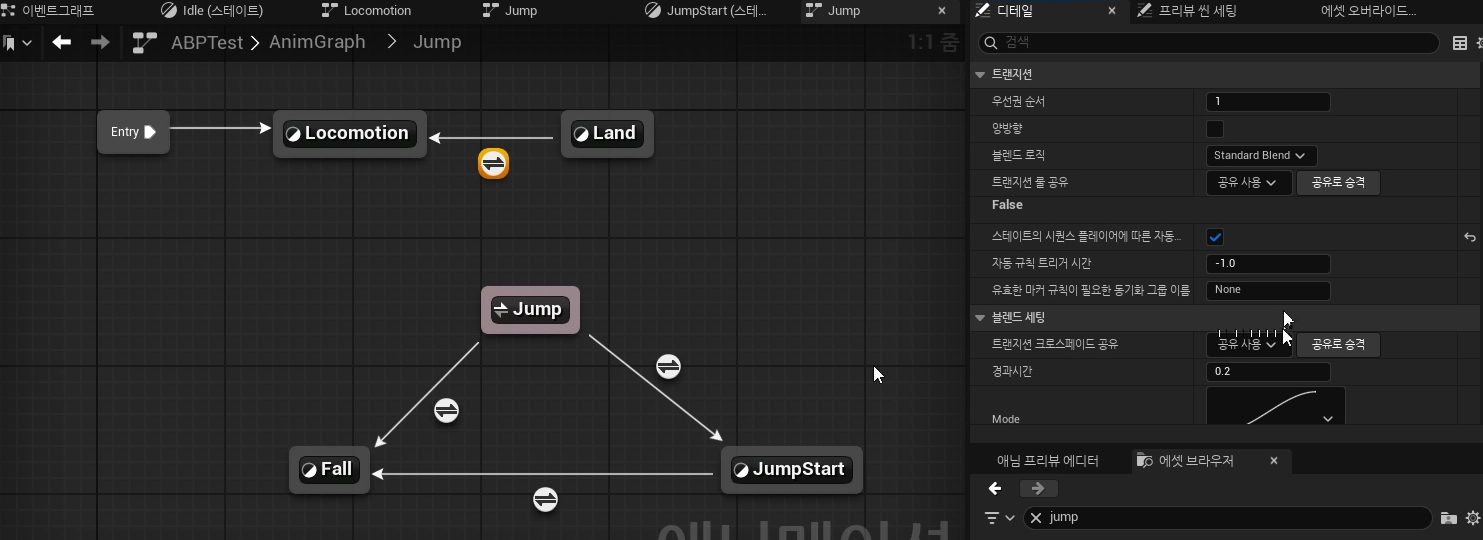Click 공유로 승격 button for crossfade

pos(1338,344)
